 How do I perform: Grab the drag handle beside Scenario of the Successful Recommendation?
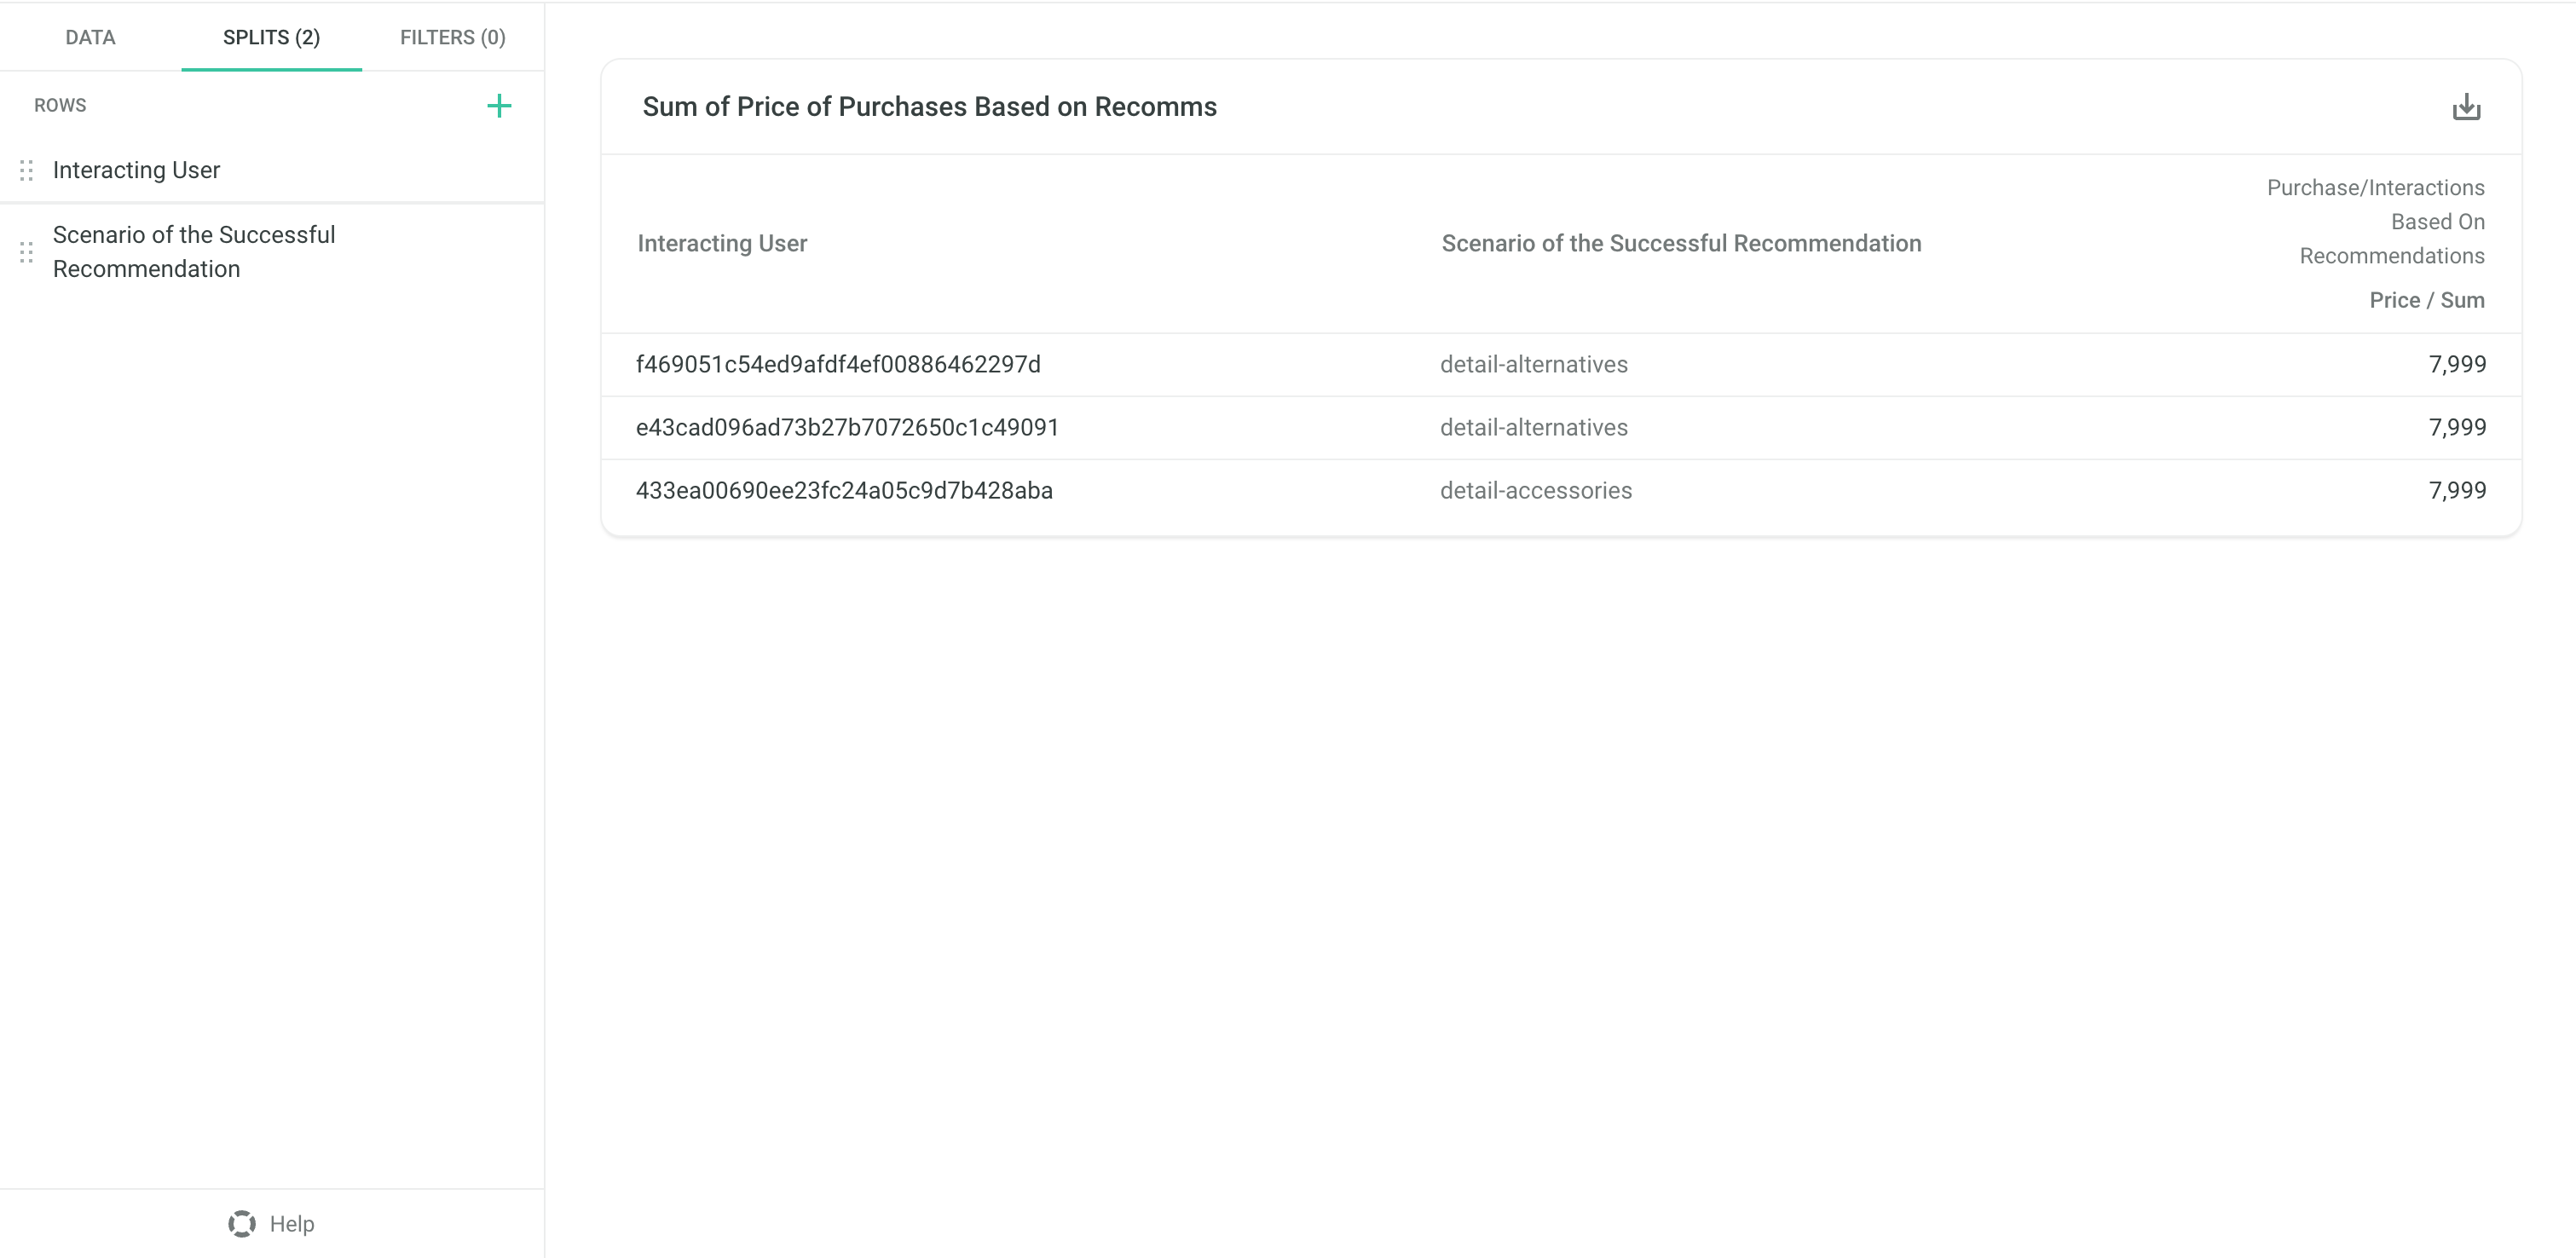[27, 252]
